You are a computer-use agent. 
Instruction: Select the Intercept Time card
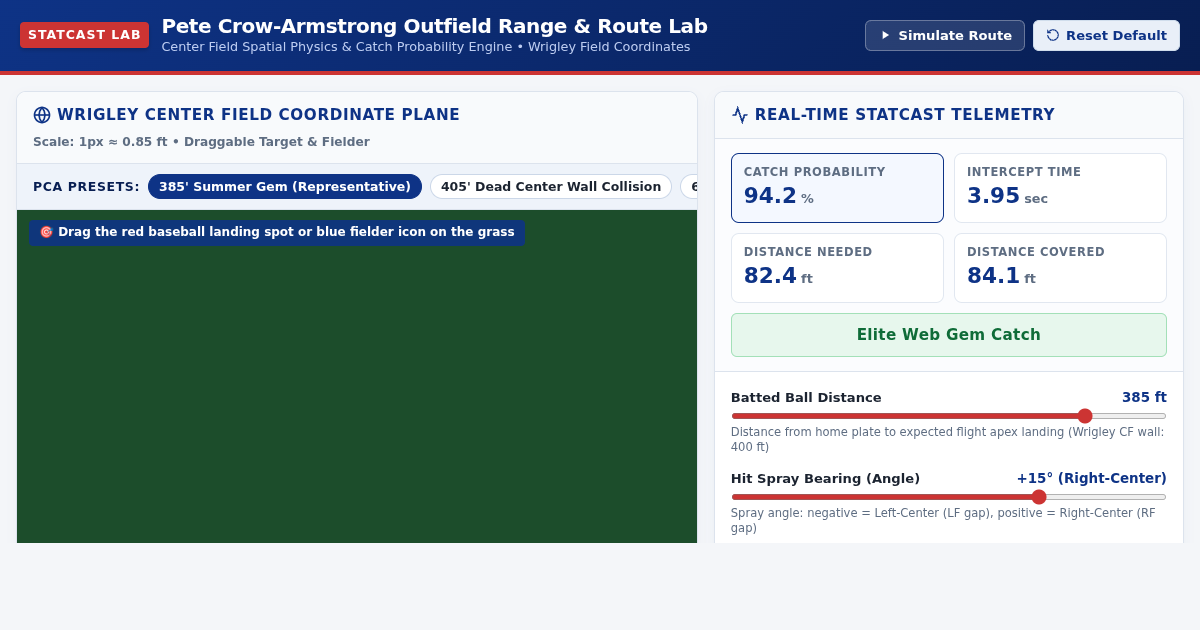[1060, 188]
